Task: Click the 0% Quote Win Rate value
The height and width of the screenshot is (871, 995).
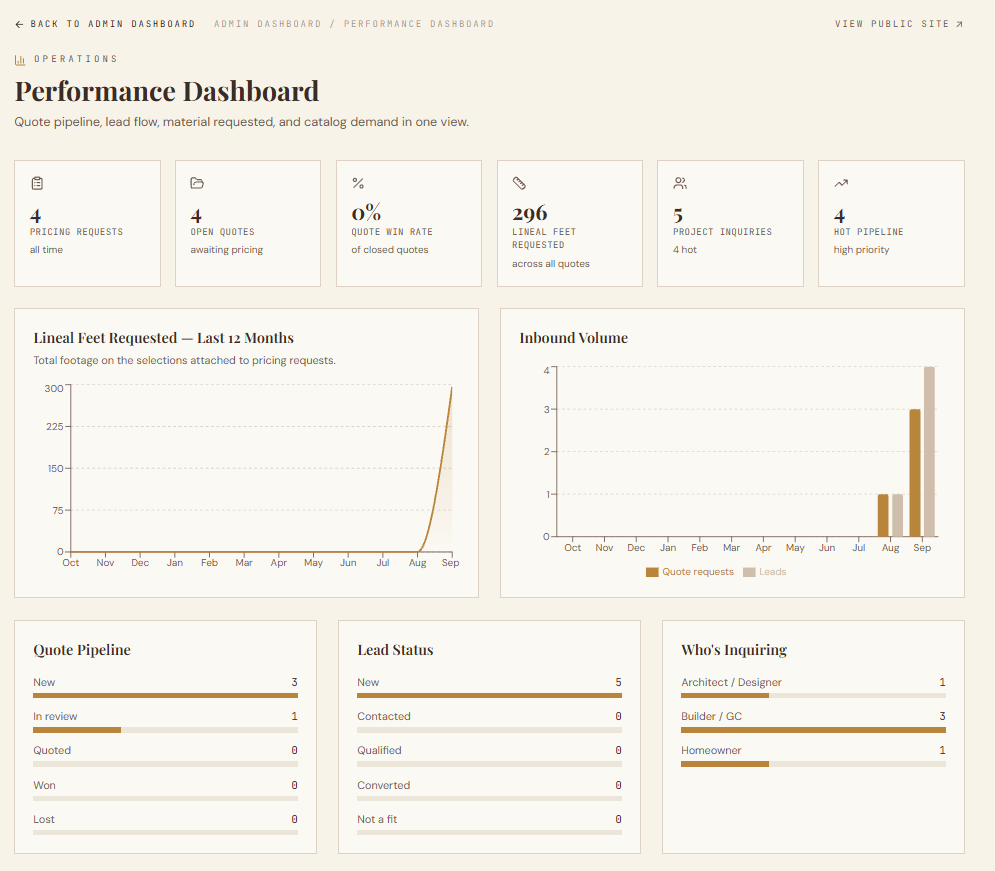Action: (x=366, y=213)
